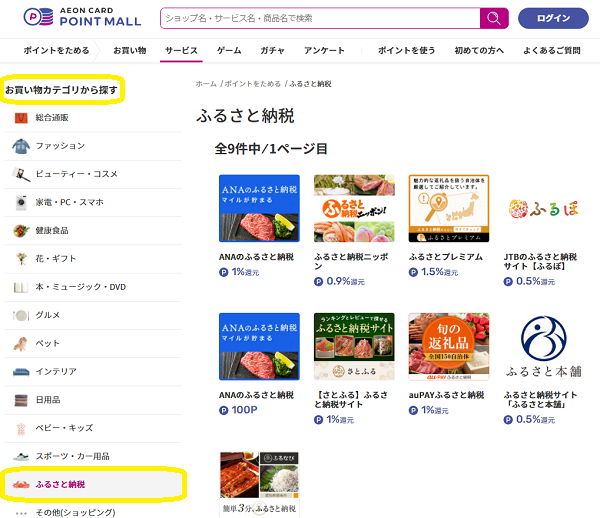Open ANAのふるさと納税 100P banner
This screenshot has height=518, width=600.
[259, 347]
